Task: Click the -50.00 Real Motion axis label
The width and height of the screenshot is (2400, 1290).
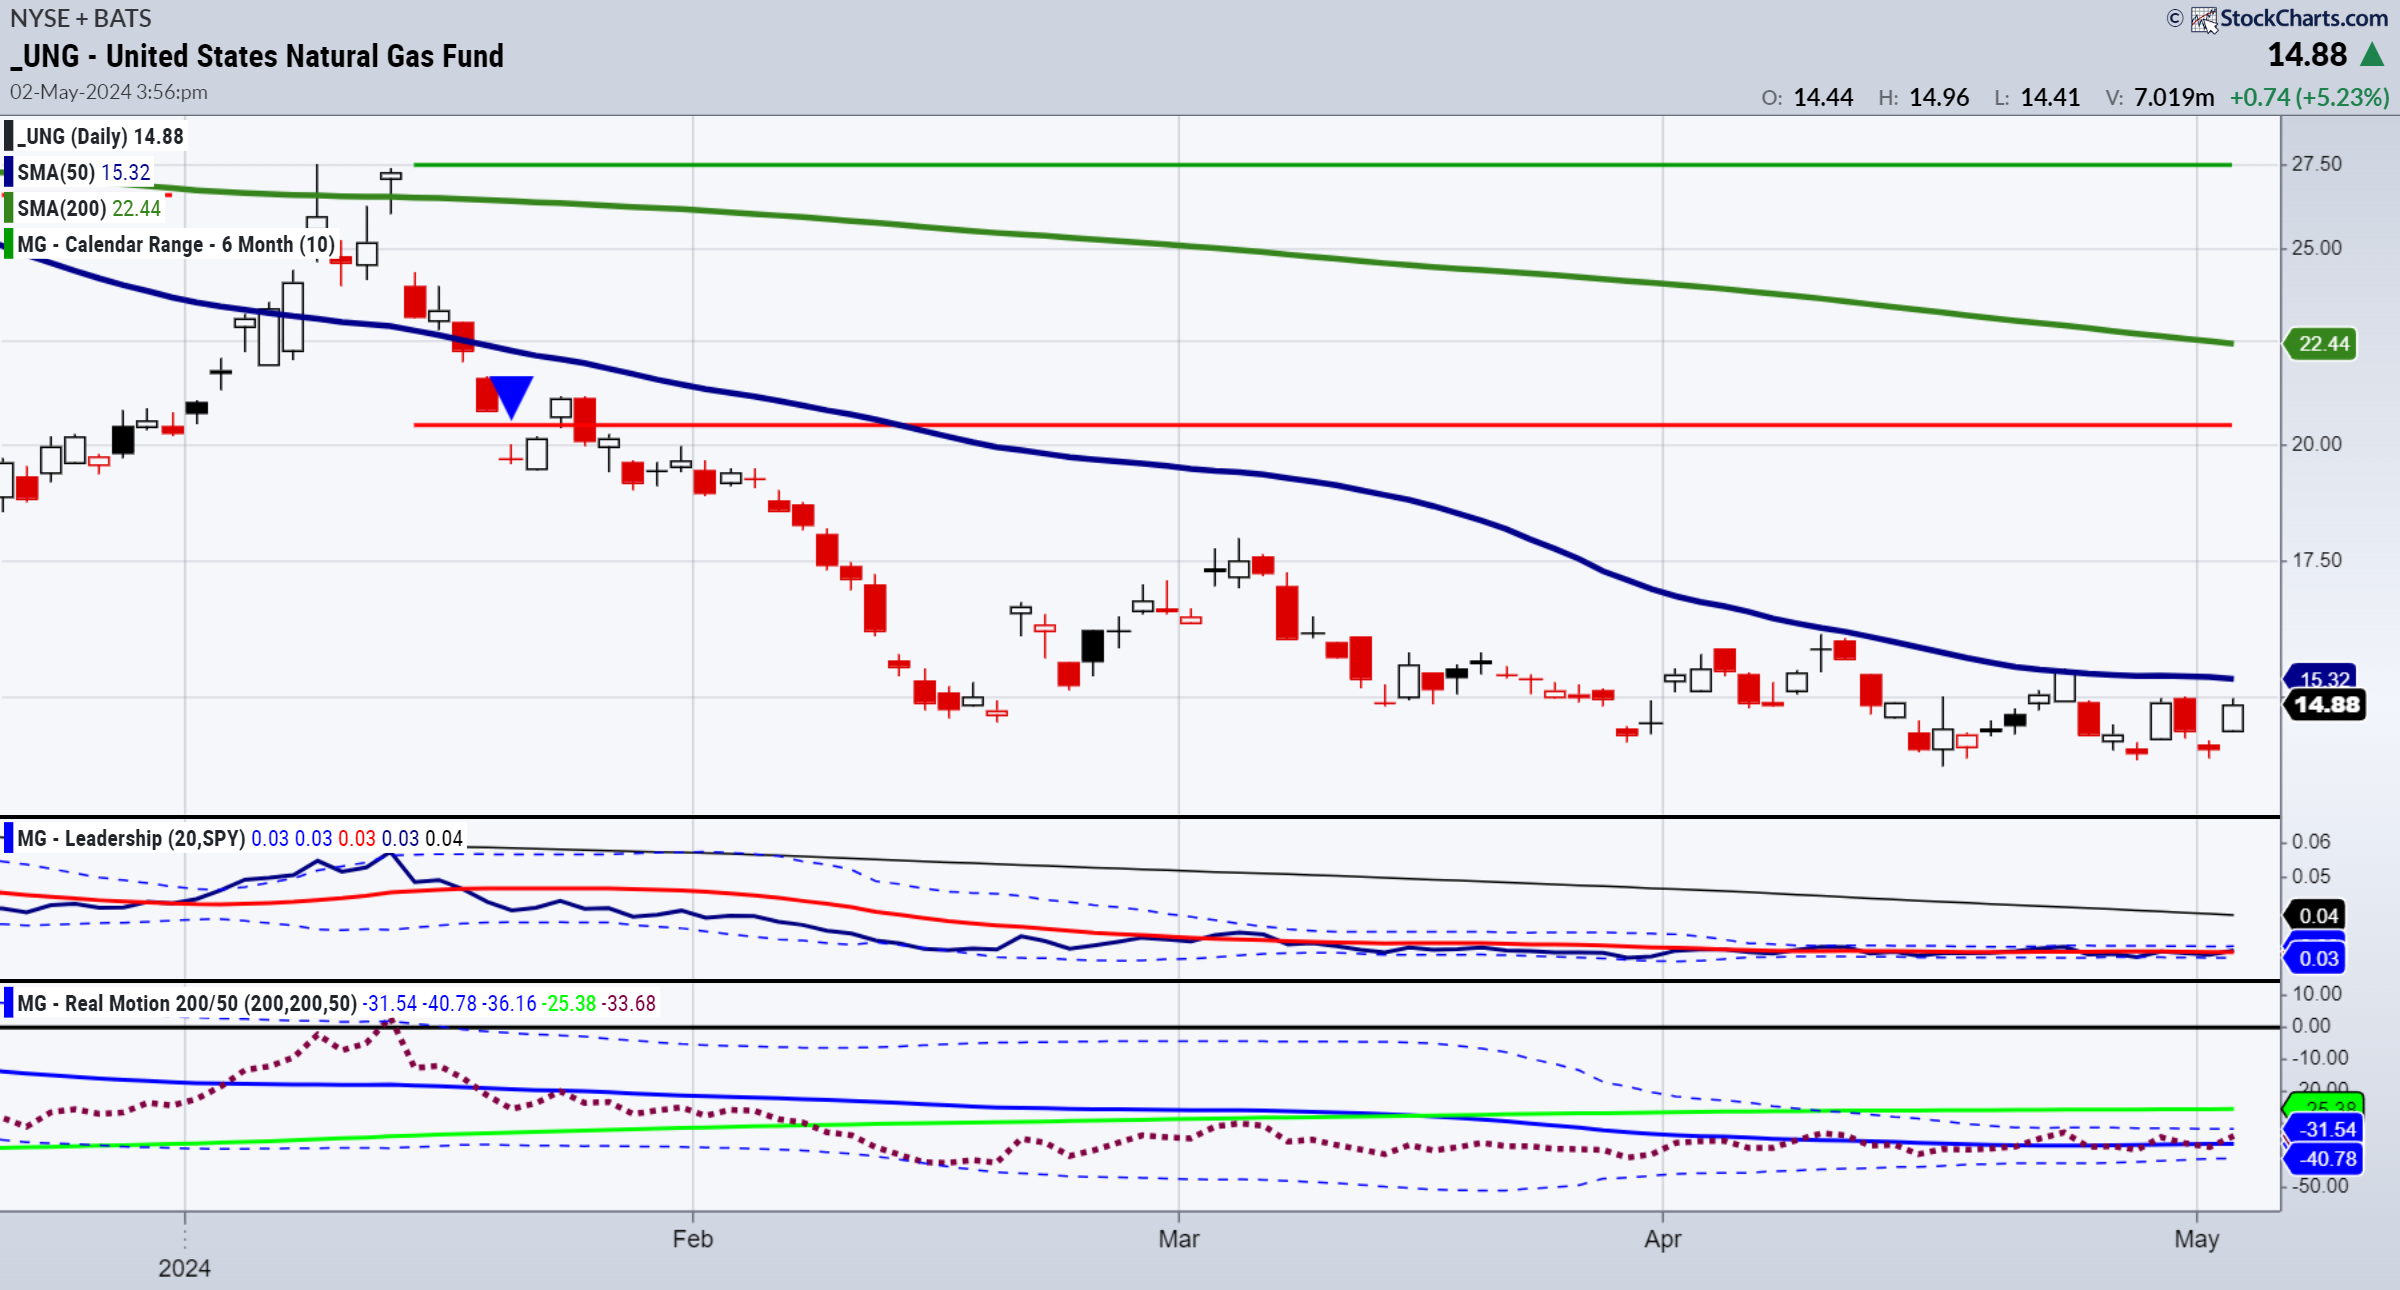Action: tap(2320, 1186)
